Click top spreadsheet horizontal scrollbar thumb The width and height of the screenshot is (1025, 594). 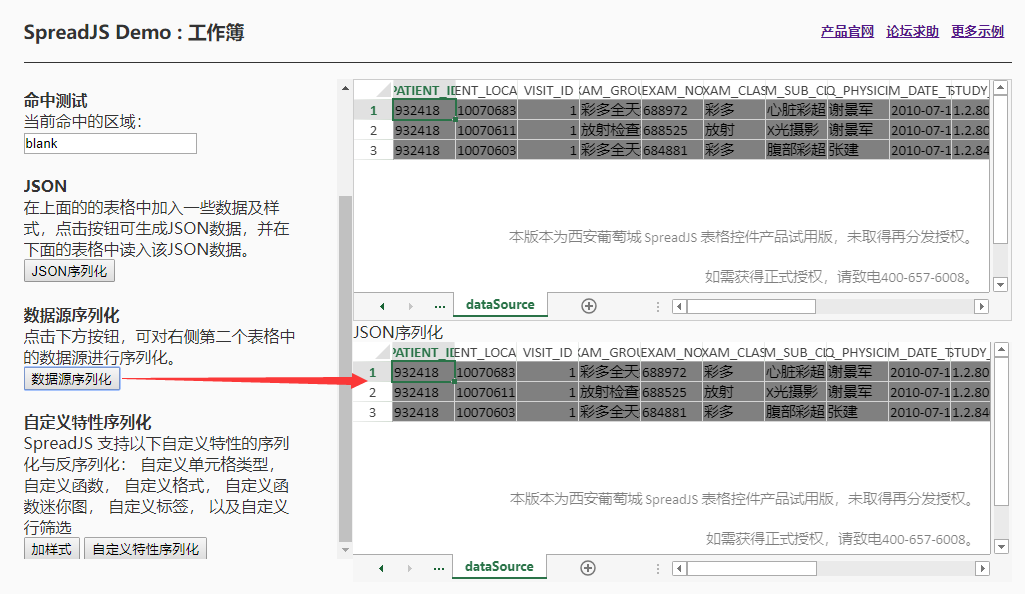751,306
